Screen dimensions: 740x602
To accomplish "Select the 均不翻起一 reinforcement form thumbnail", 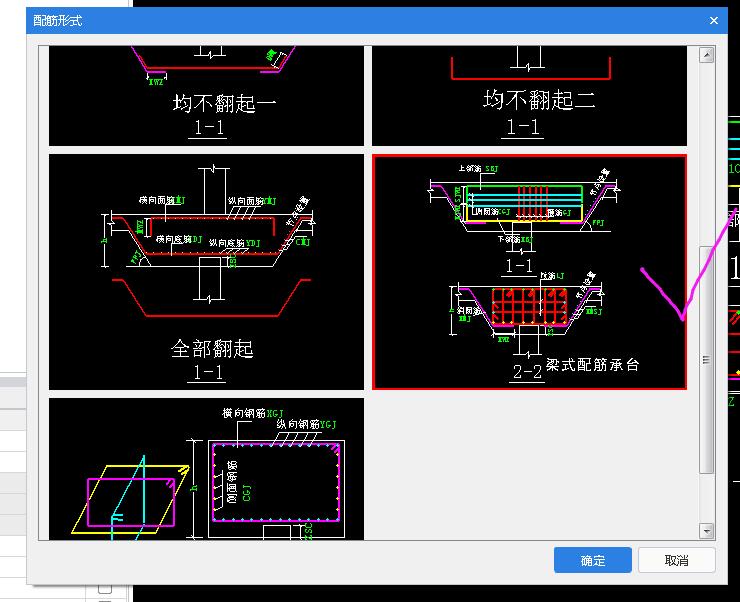I will click(206, 96).
